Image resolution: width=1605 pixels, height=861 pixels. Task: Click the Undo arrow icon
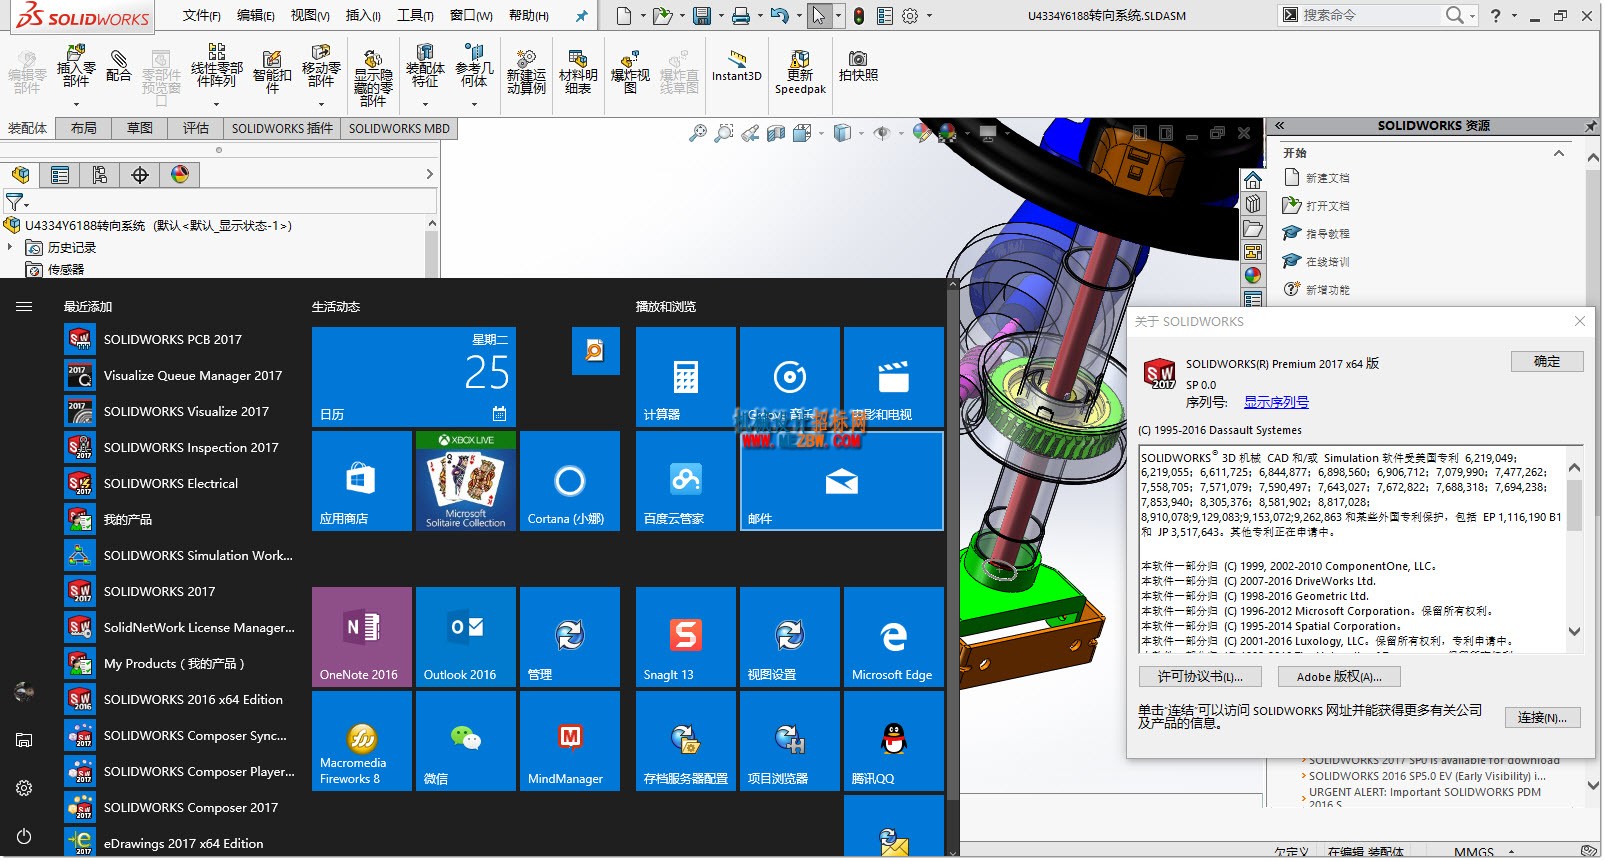coord(780,16)
